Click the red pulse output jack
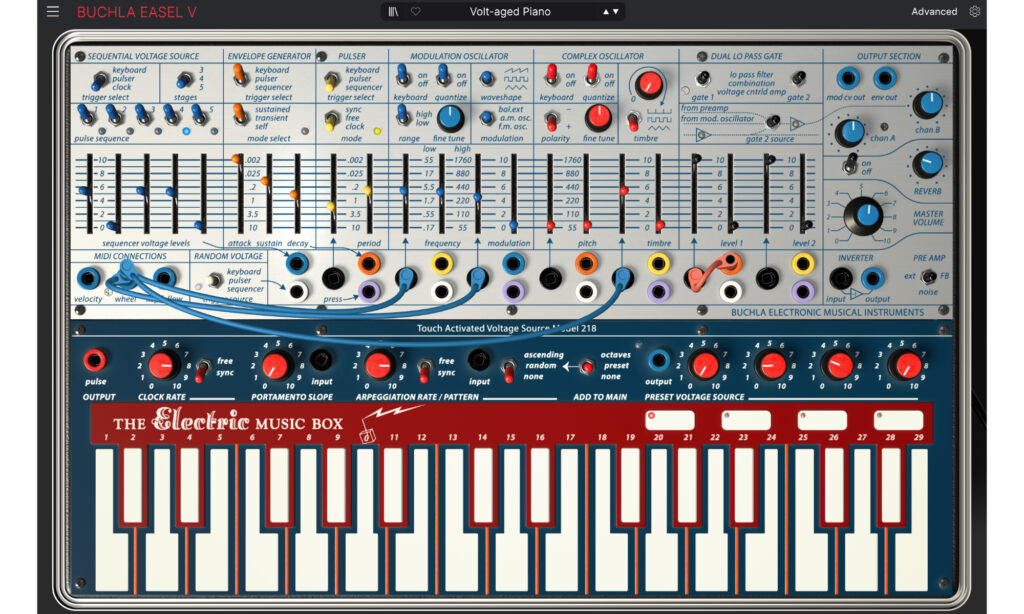 click(96, 360)
